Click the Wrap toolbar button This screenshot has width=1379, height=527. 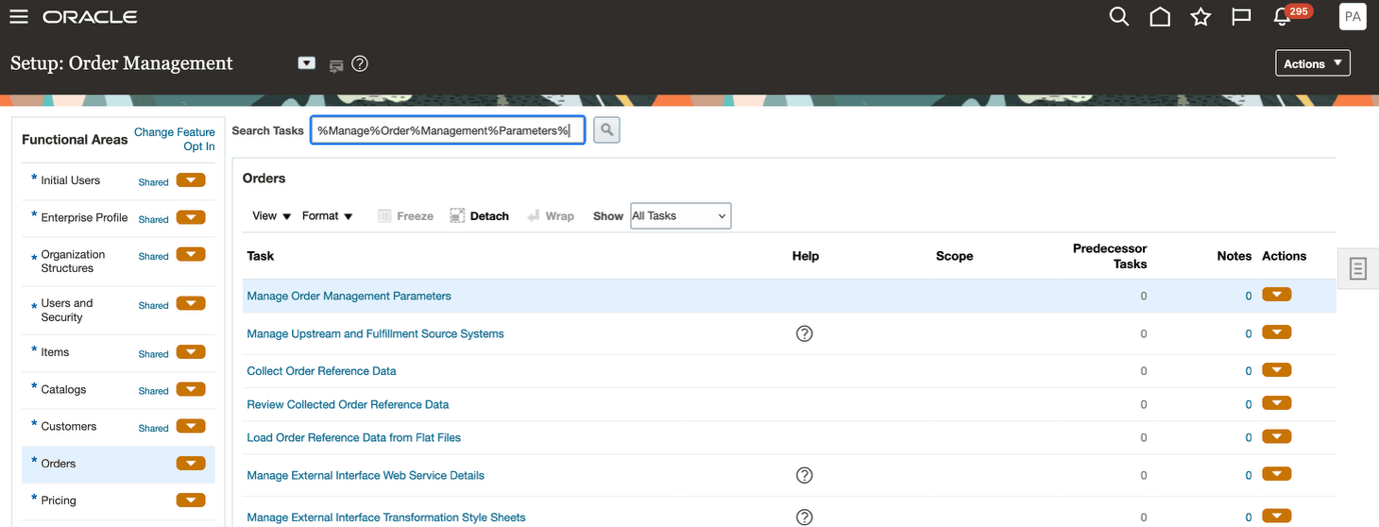coord(550,216)
